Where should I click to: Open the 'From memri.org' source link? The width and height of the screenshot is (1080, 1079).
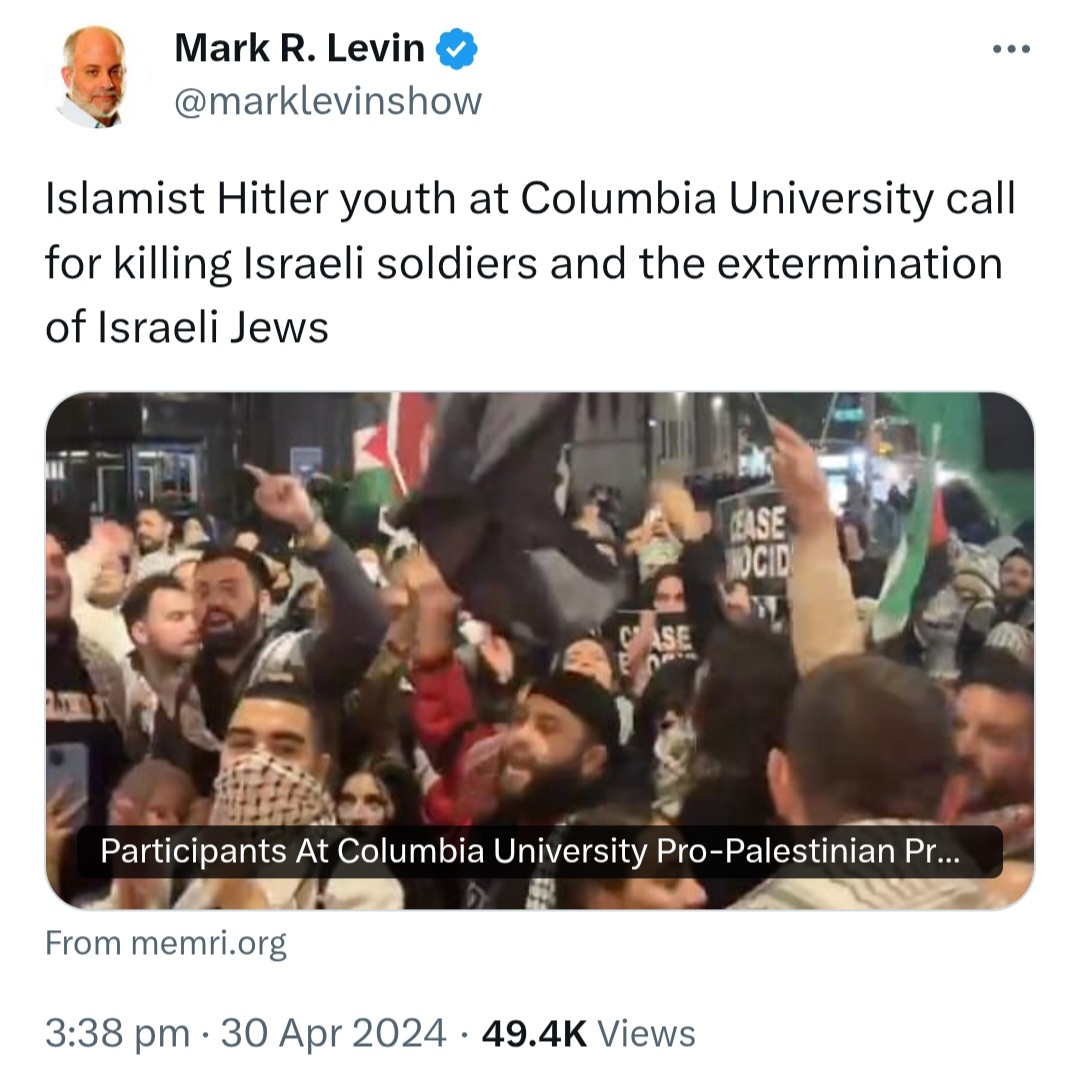click(x=165, y=943)
